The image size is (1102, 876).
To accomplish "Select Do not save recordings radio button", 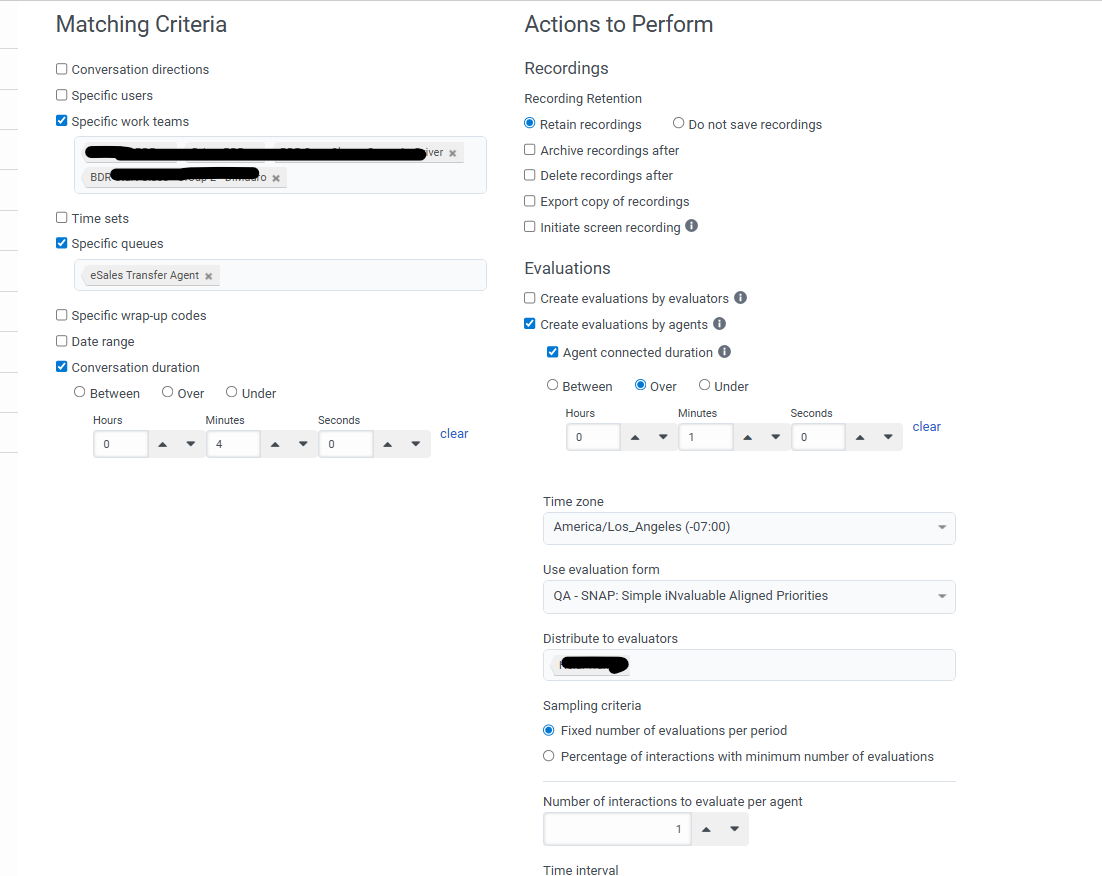I will coord(679,124).
